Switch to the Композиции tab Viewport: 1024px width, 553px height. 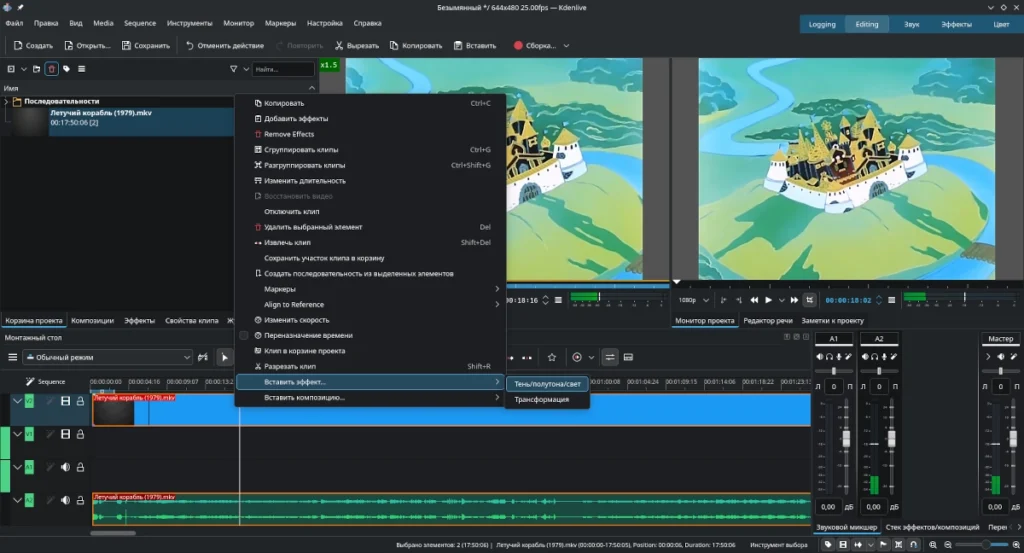pyautogui.click(x=92, y=321)
